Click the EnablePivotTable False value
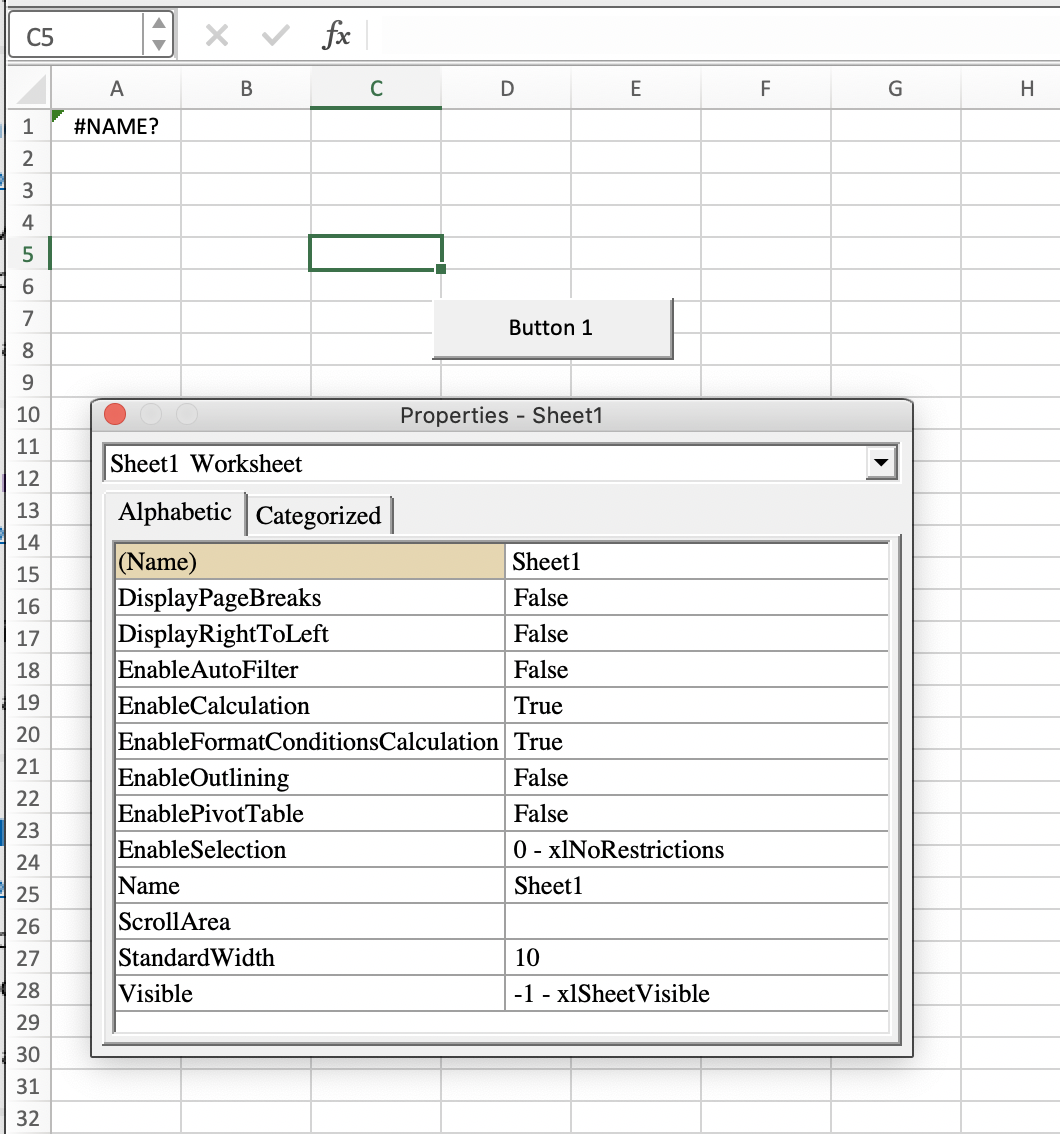The width and height of the screenshot is (1060, 1134). (696, 814)
